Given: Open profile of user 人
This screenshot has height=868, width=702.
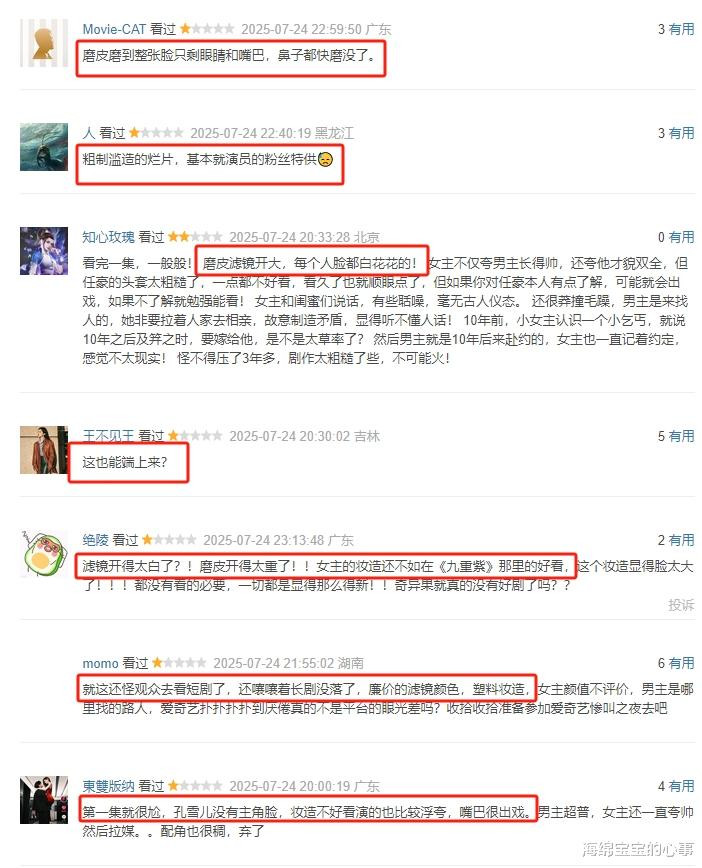Looking at the screenshot, I should tap(89, 133).
